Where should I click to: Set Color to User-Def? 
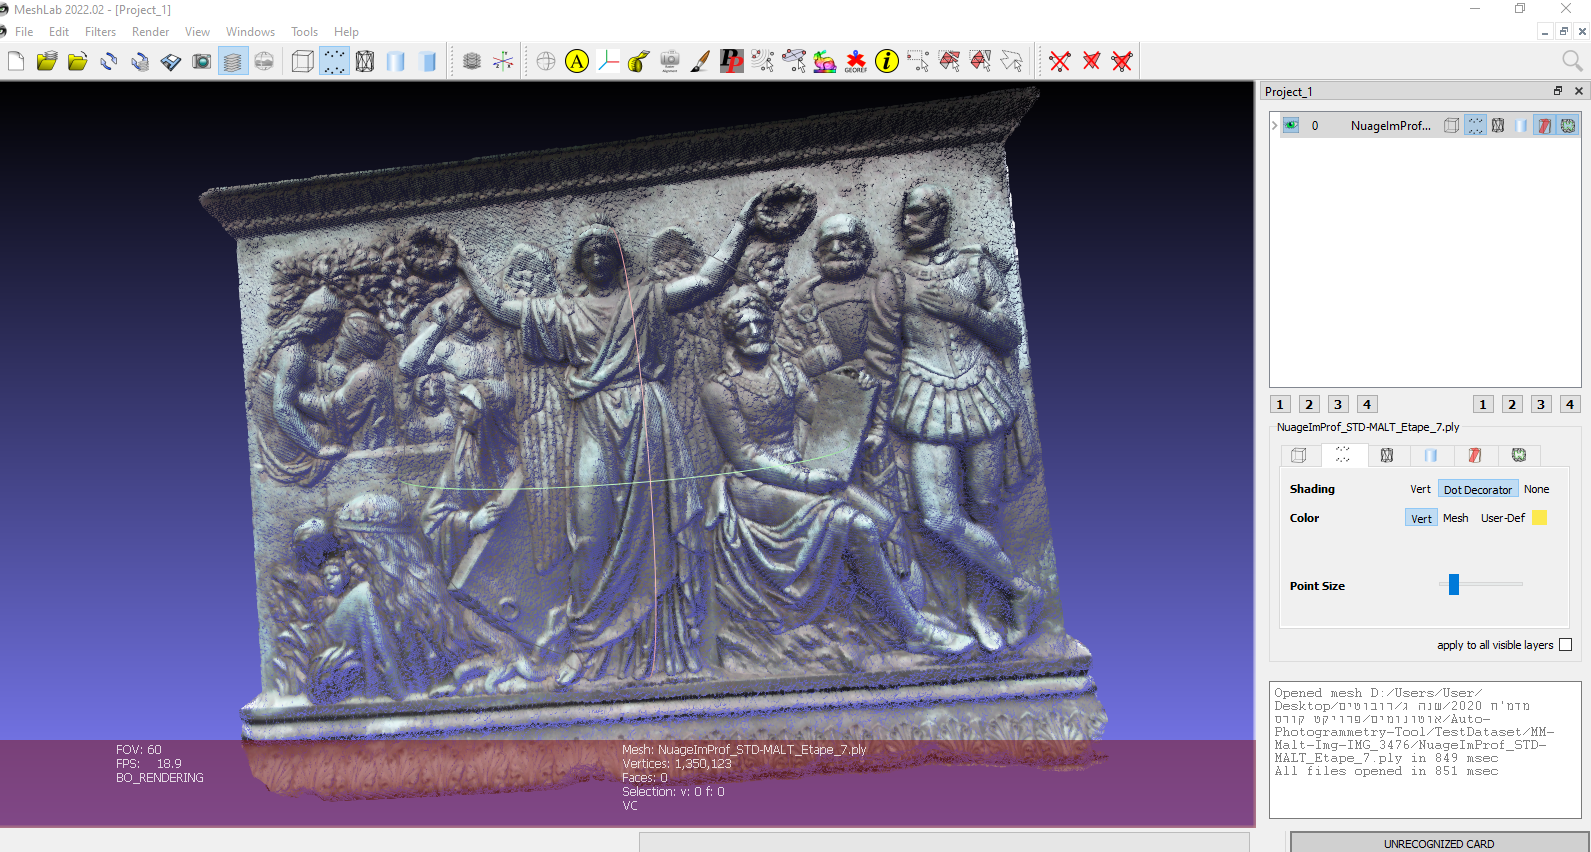click(x=1502, y=518)
